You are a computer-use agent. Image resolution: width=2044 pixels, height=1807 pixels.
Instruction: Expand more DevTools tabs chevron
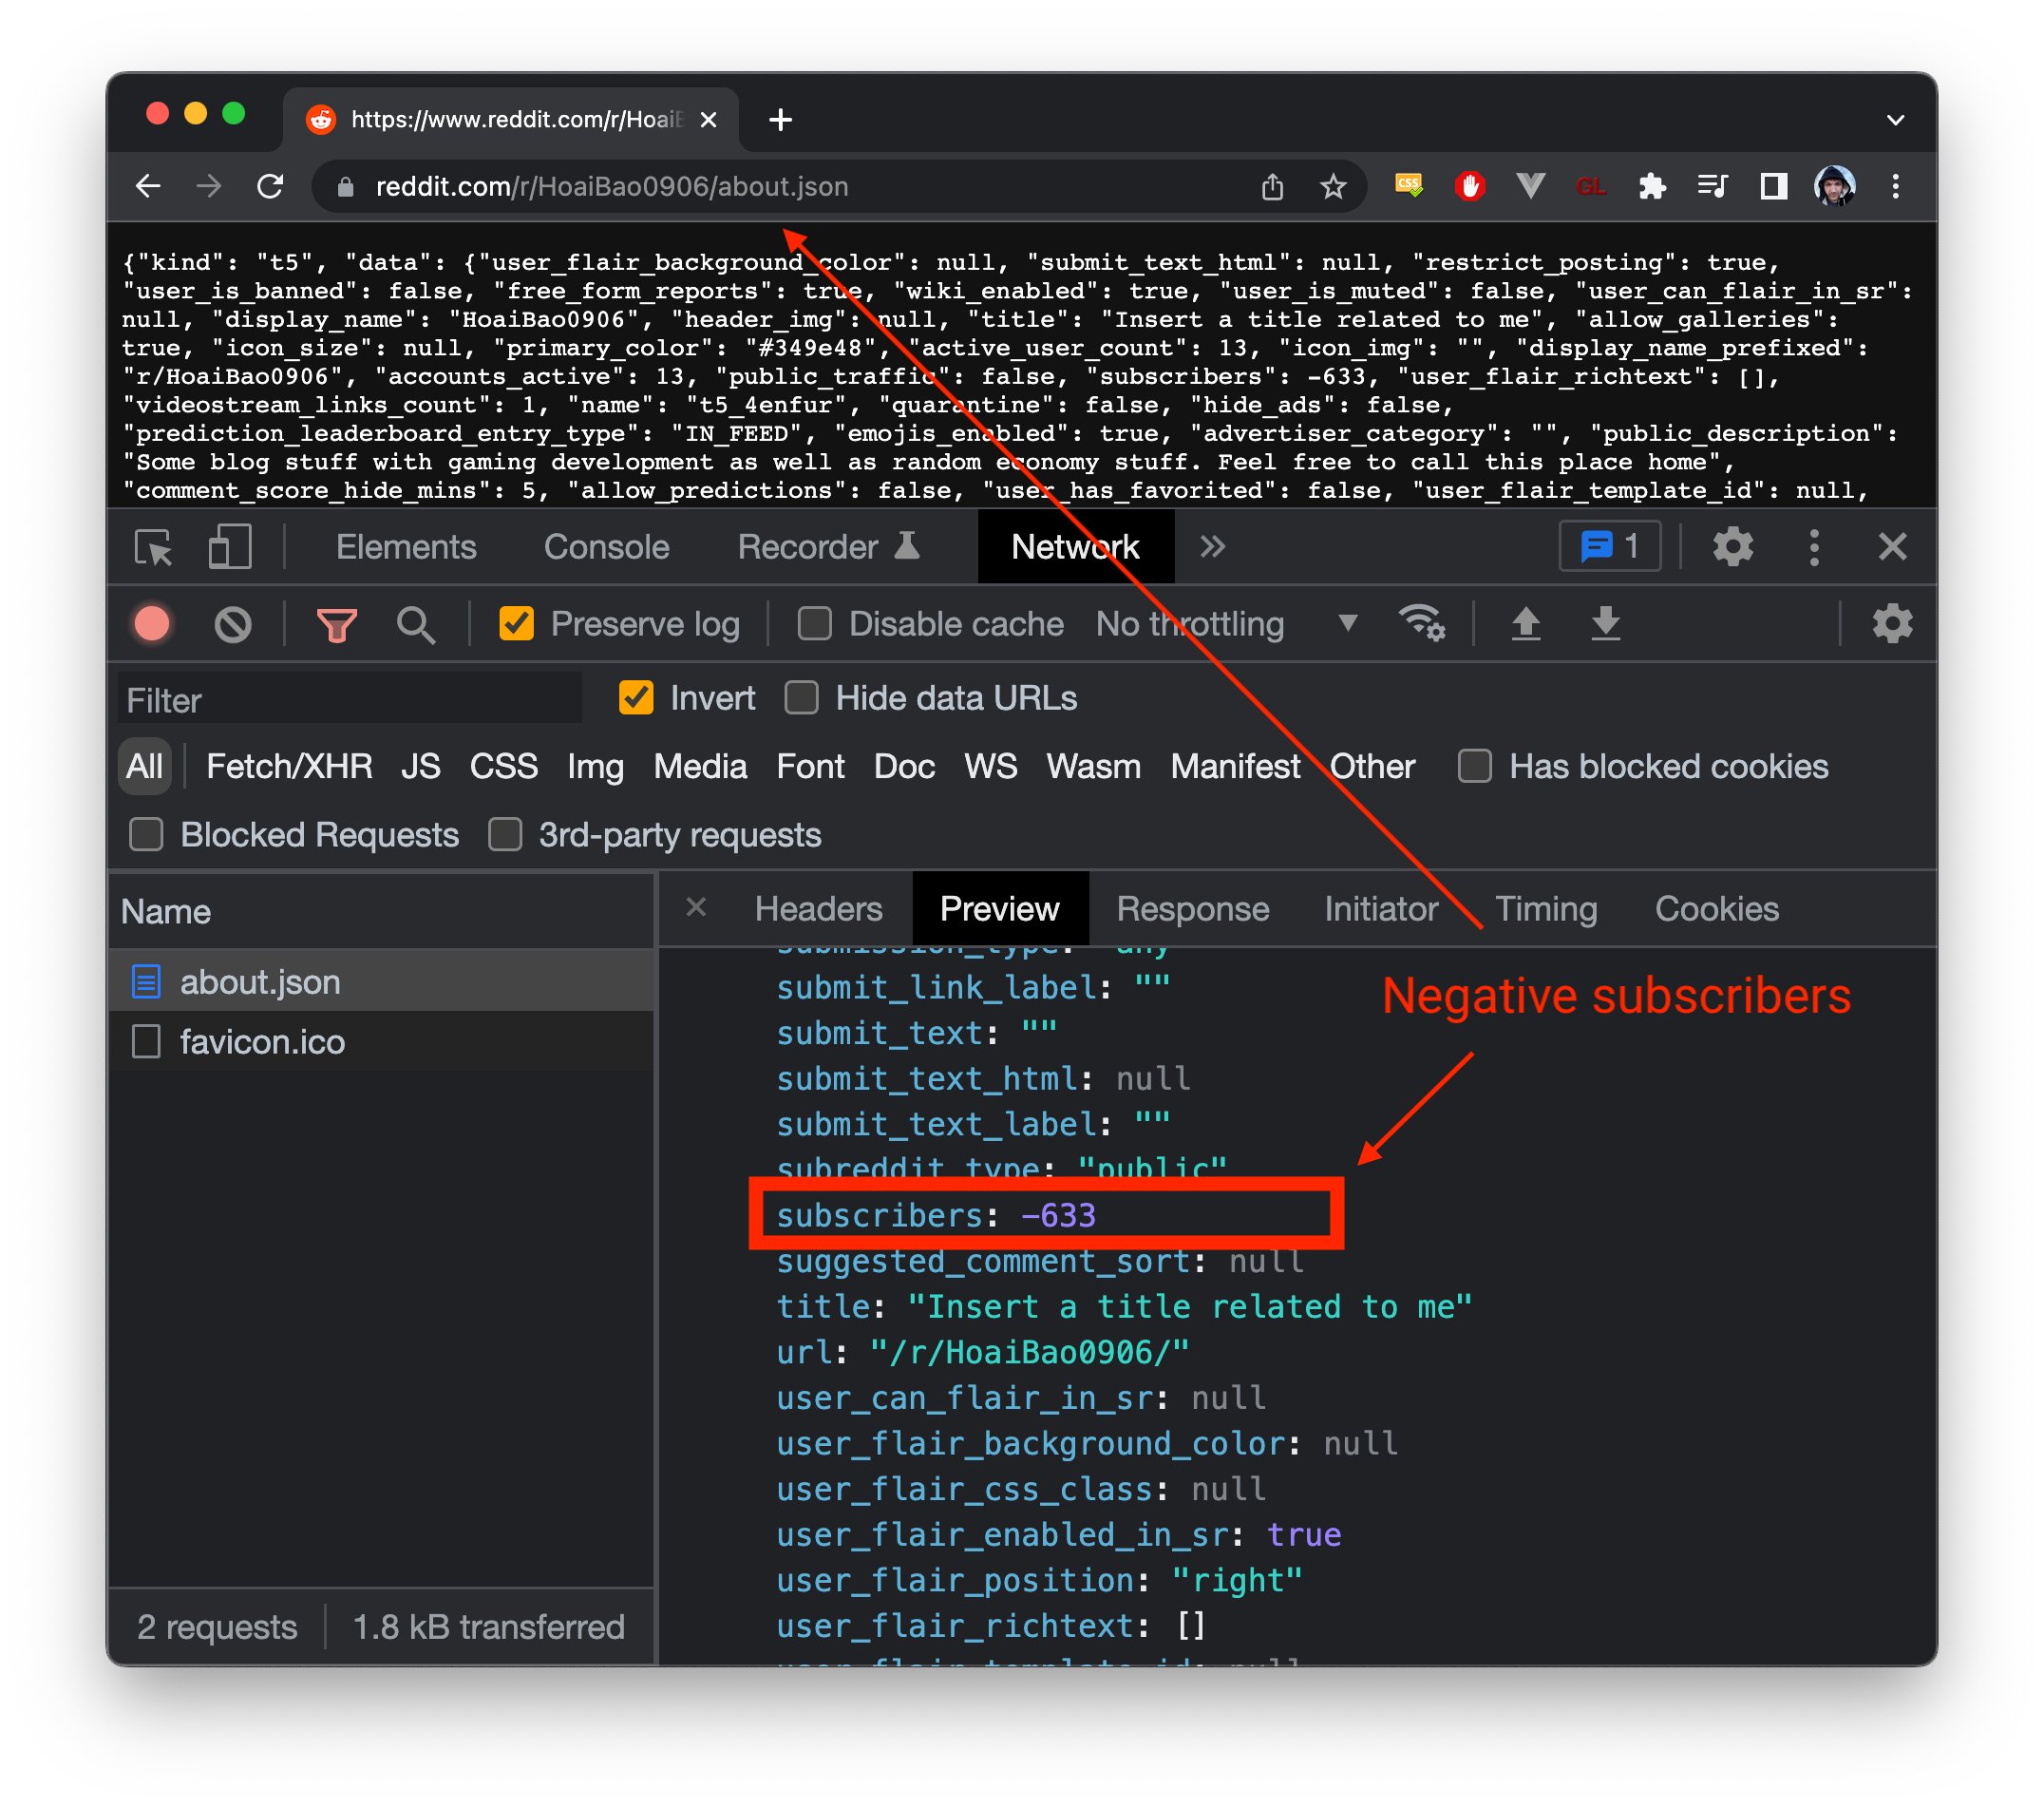pyautogui.click(x=1212, y=547)
